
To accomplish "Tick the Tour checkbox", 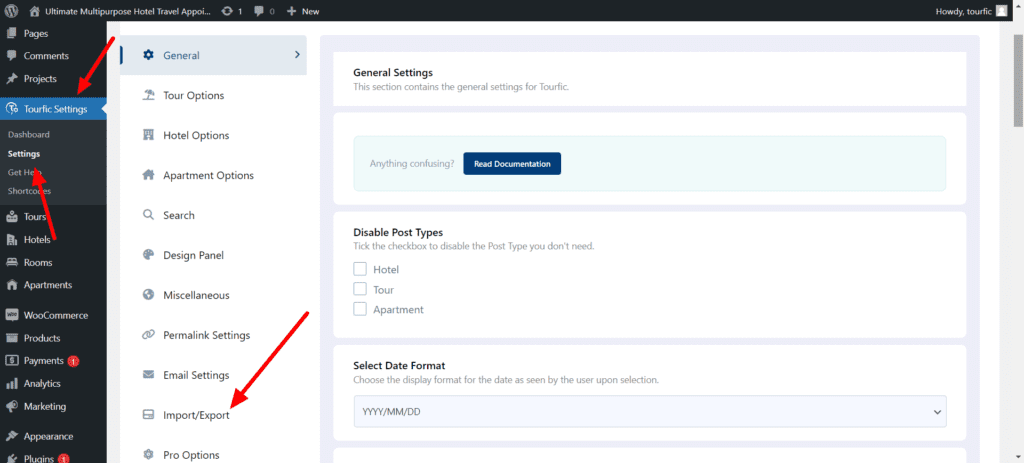I will click(x=360, y=289).
